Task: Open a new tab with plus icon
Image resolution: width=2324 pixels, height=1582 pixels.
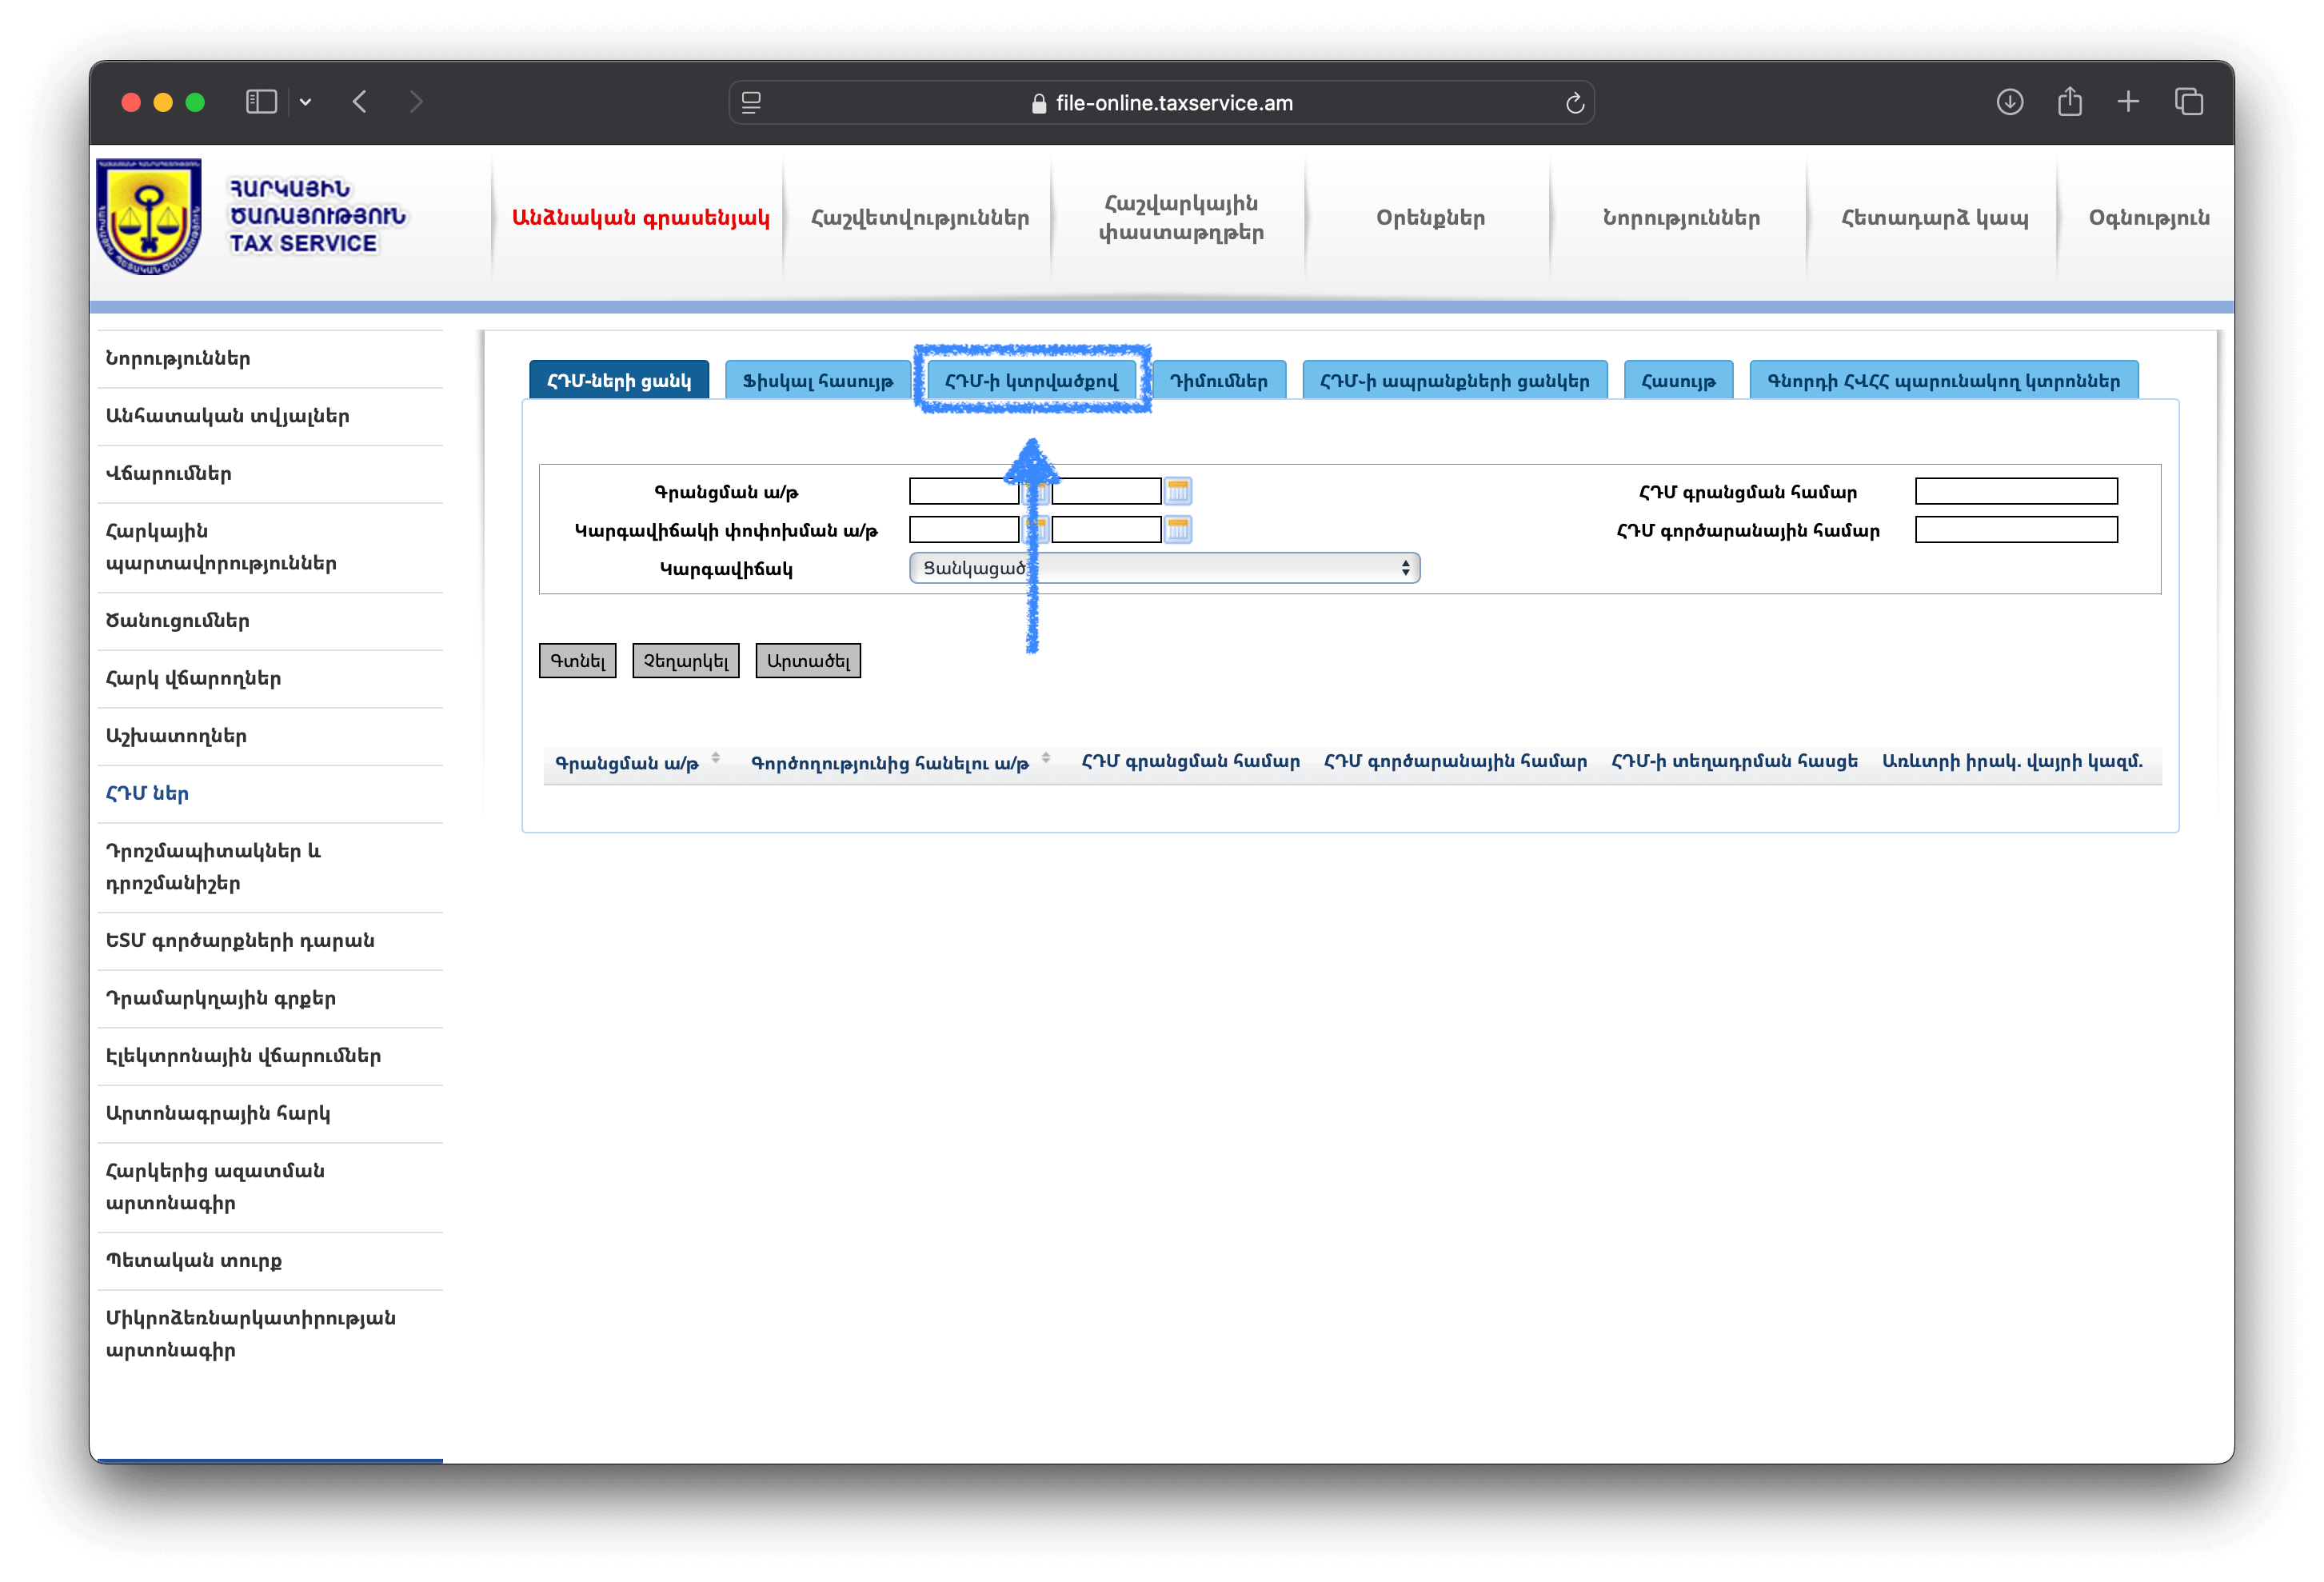Action: coord(2128,102)
